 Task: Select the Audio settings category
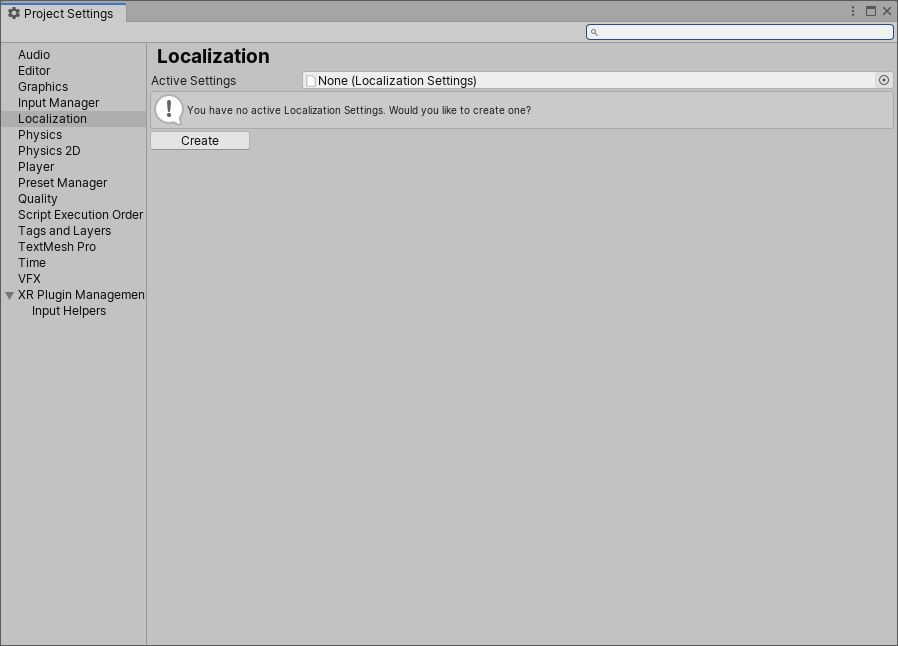pos(34,55)
